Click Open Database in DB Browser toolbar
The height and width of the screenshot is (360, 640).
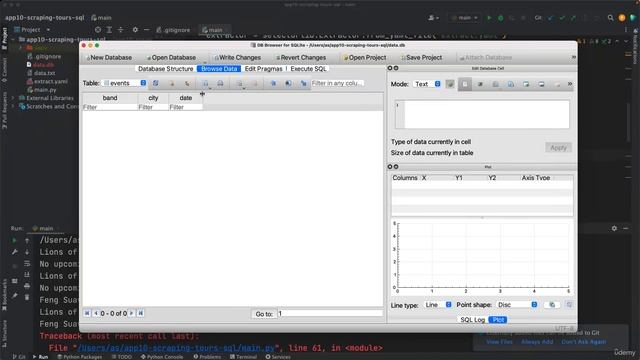pos(171,58)
